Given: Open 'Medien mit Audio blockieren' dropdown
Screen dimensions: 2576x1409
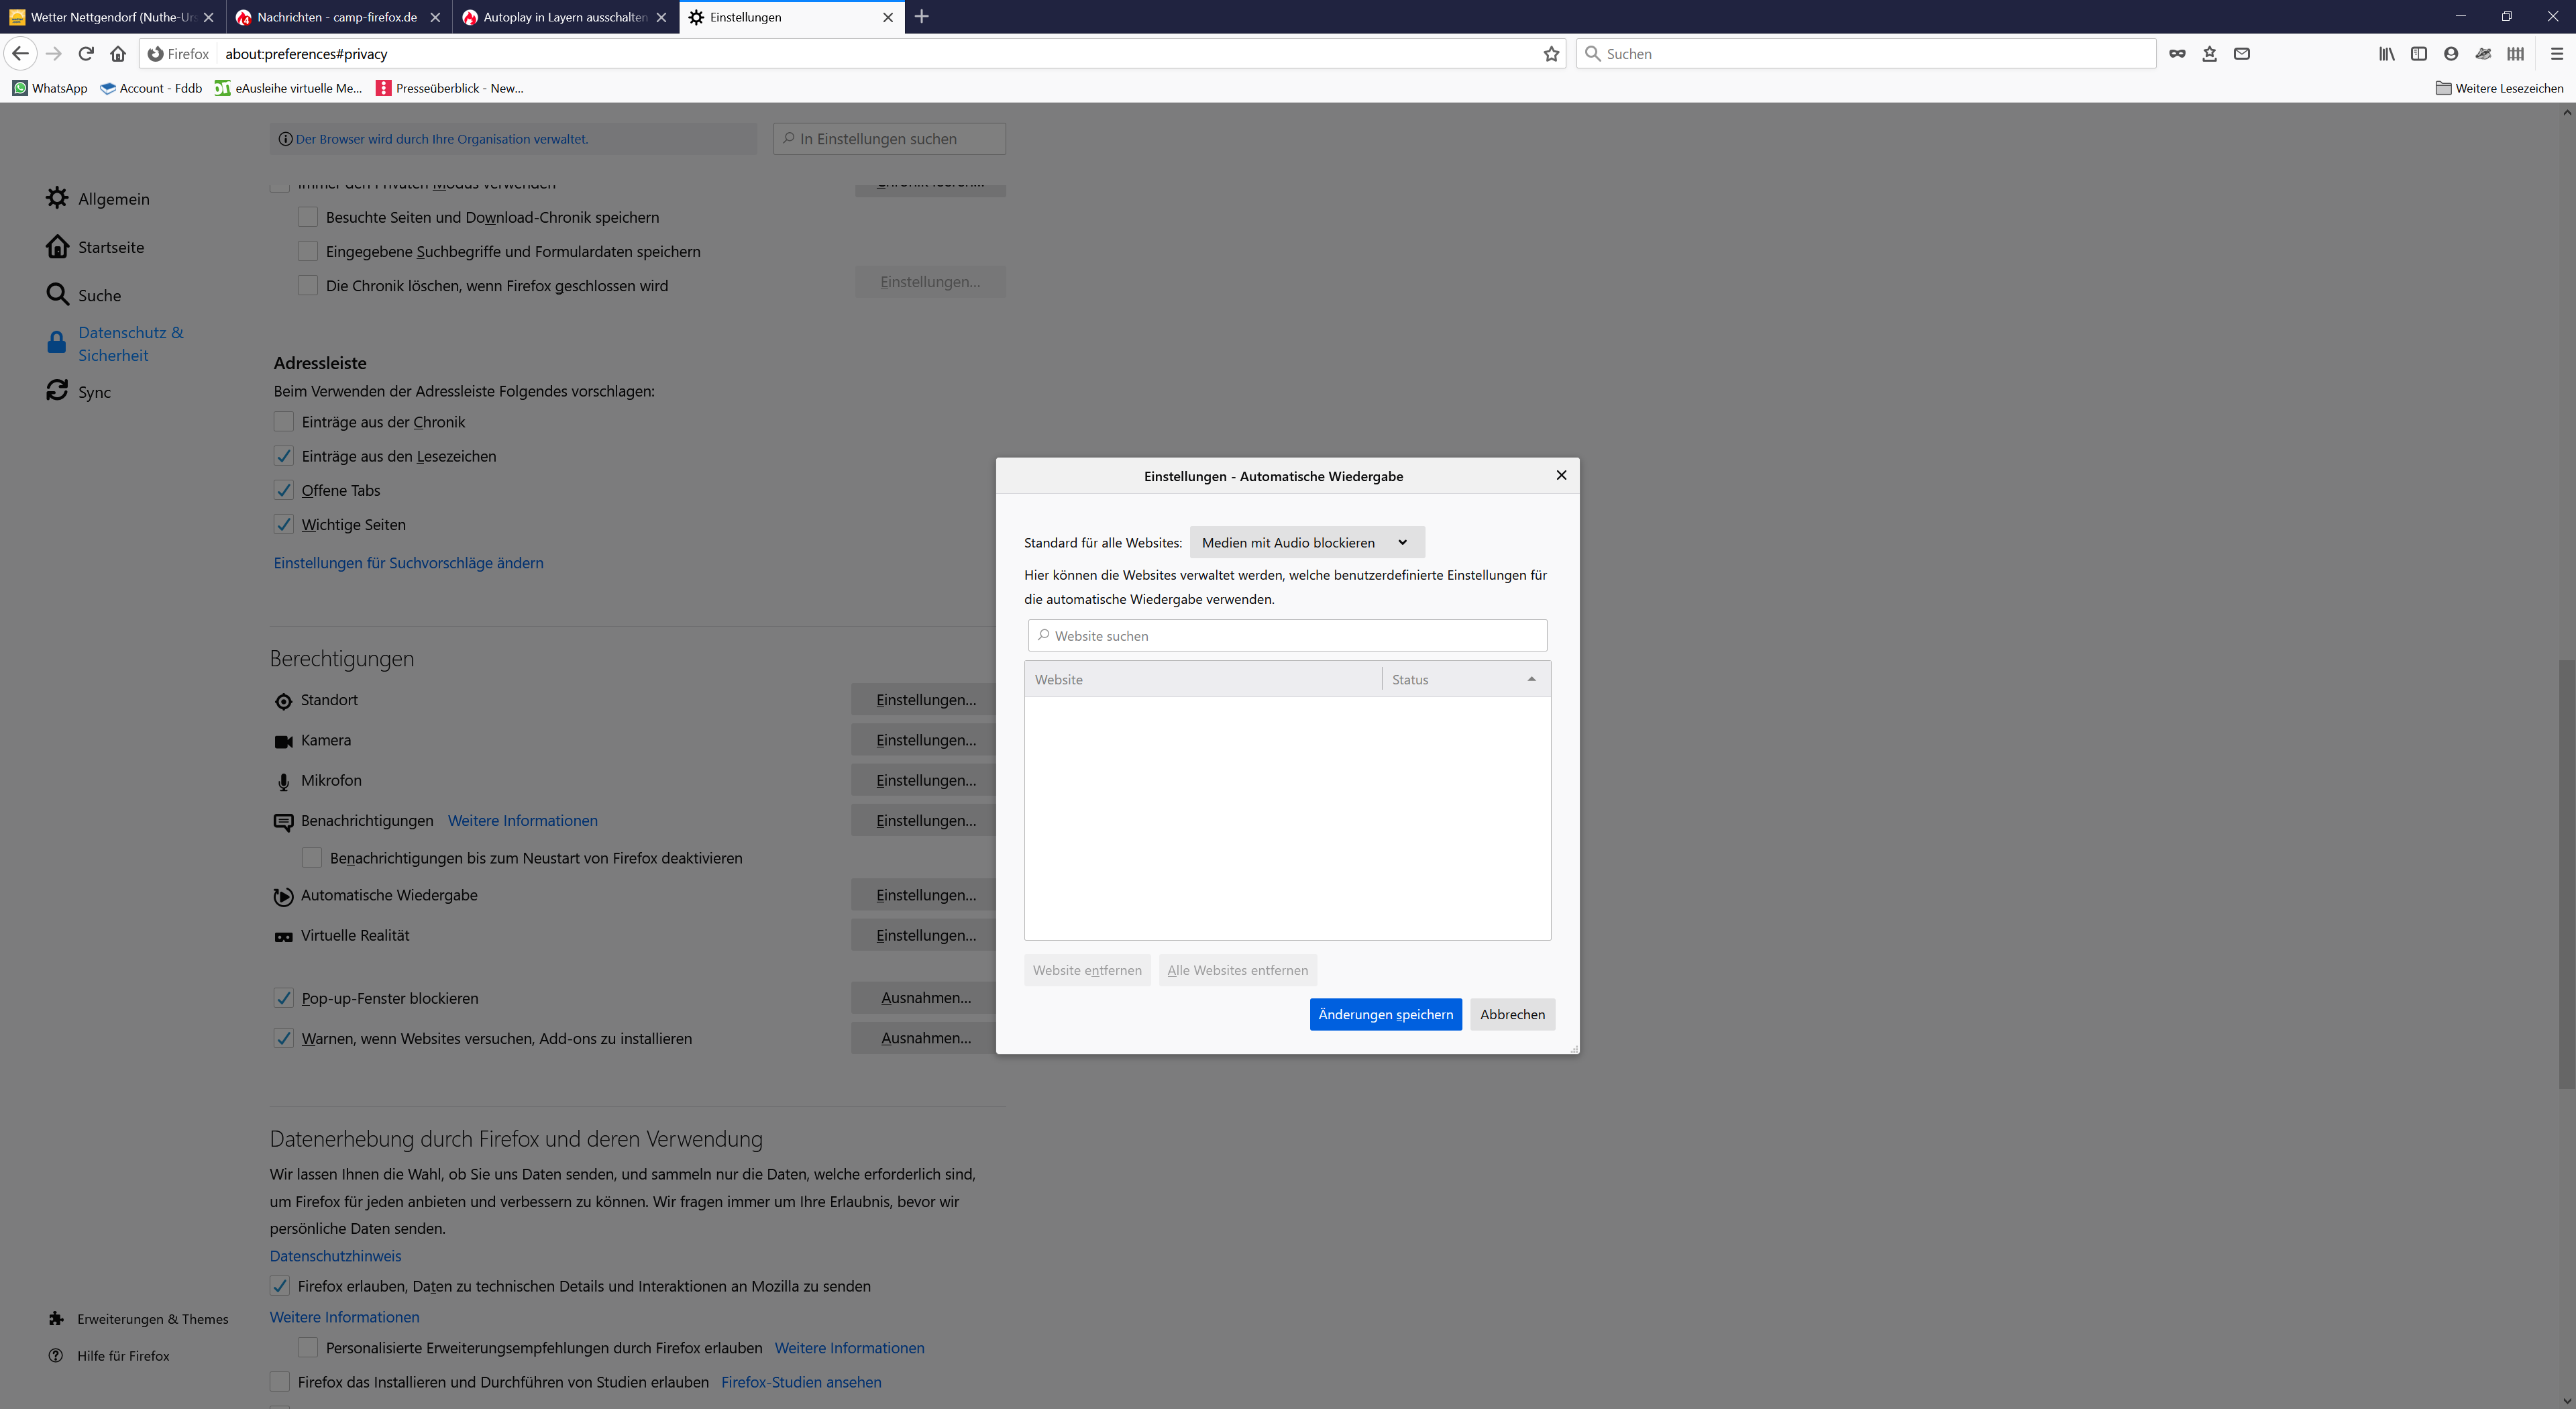Looking at the screenshot, I should 1306,542.
